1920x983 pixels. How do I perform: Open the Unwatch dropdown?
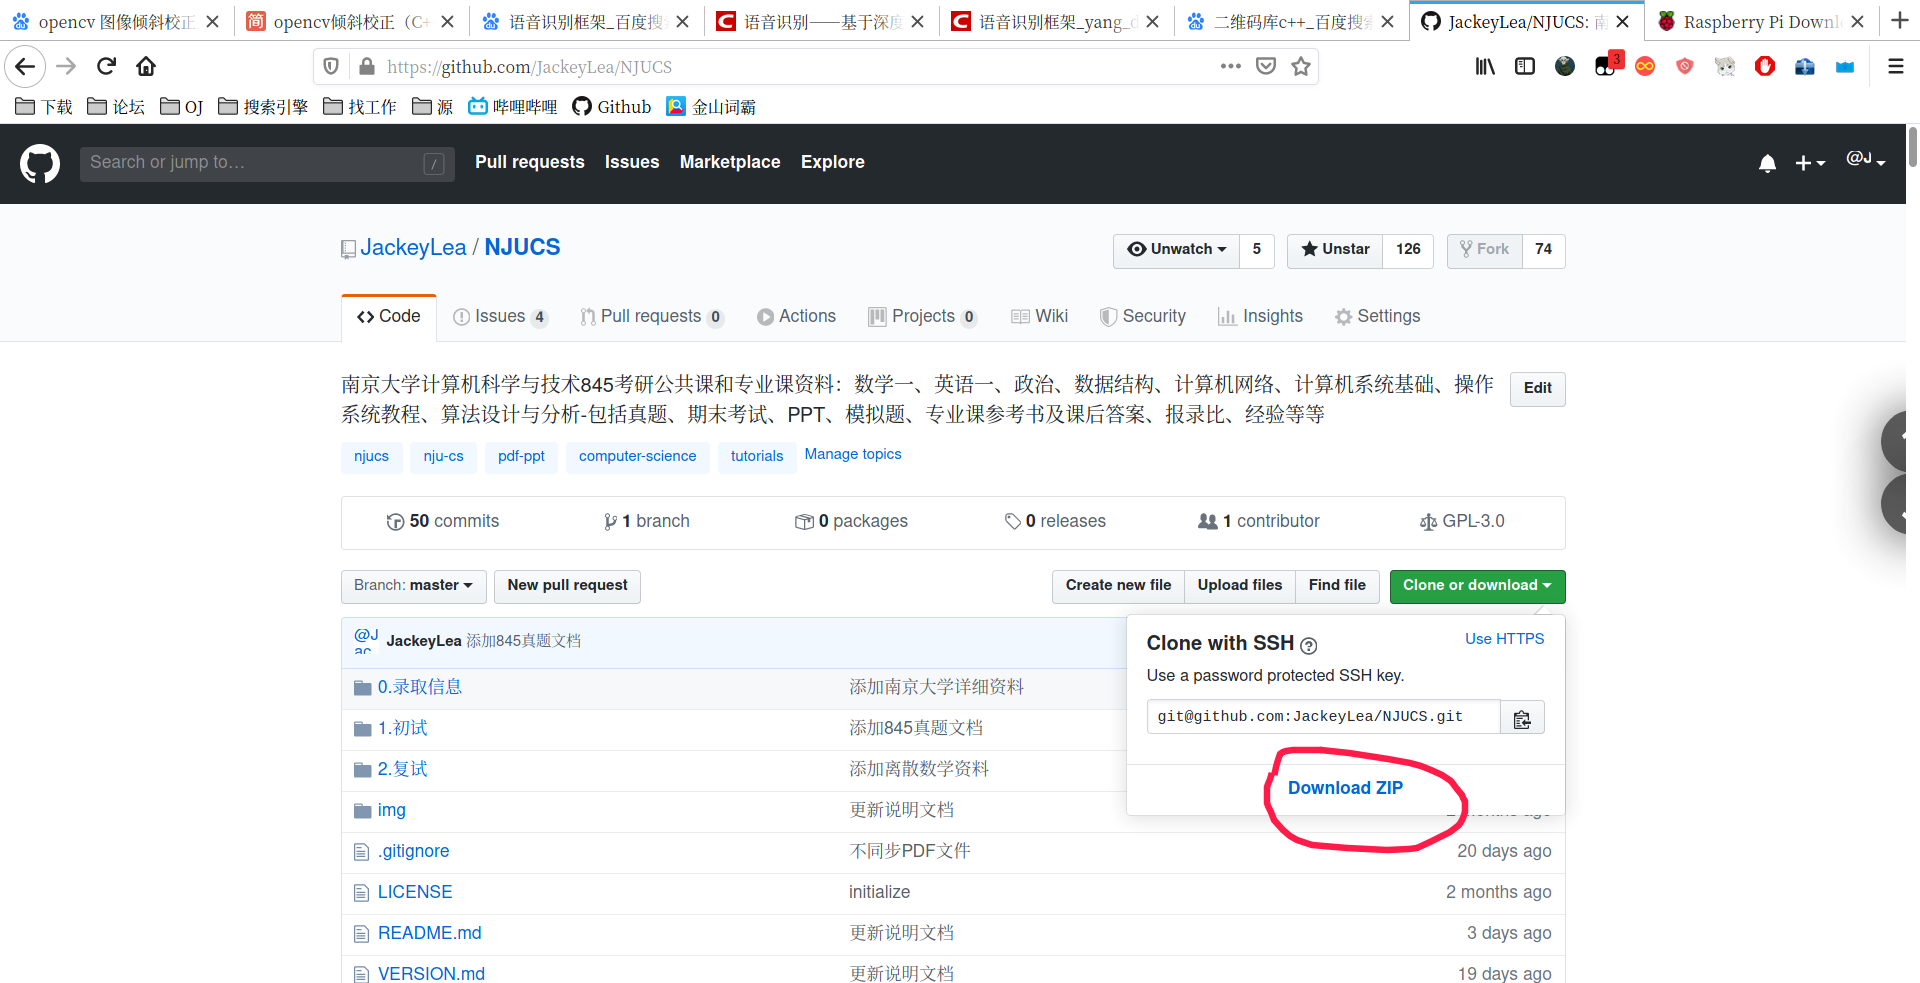coord(1176,250)
